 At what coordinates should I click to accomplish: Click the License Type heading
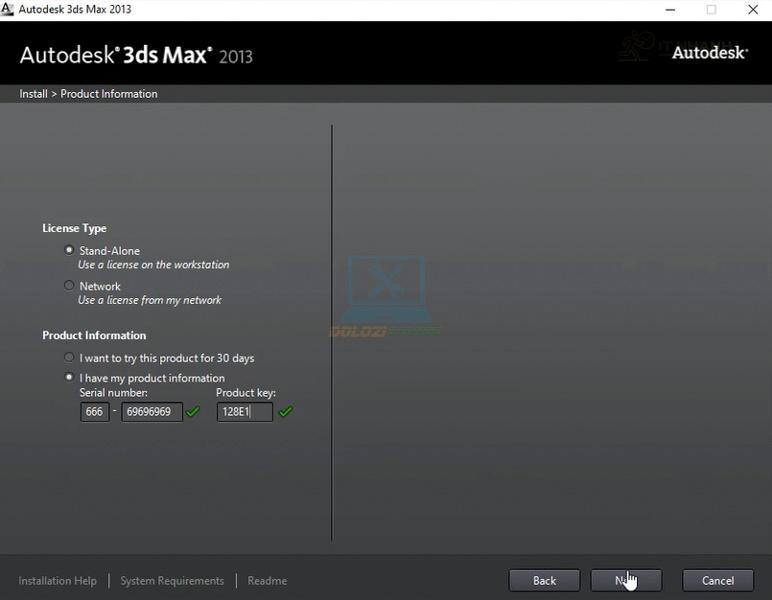(74, 228)
